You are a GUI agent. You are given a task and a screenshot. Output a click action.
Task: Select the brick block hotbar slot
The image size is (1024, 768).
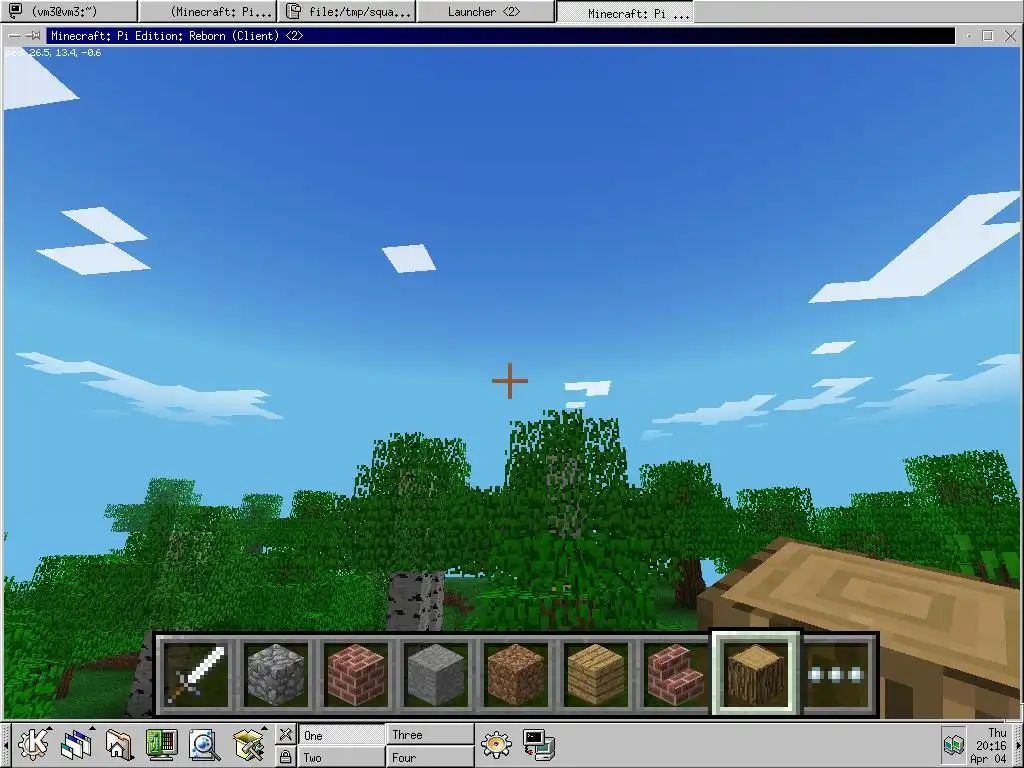(x=356, y=674)
